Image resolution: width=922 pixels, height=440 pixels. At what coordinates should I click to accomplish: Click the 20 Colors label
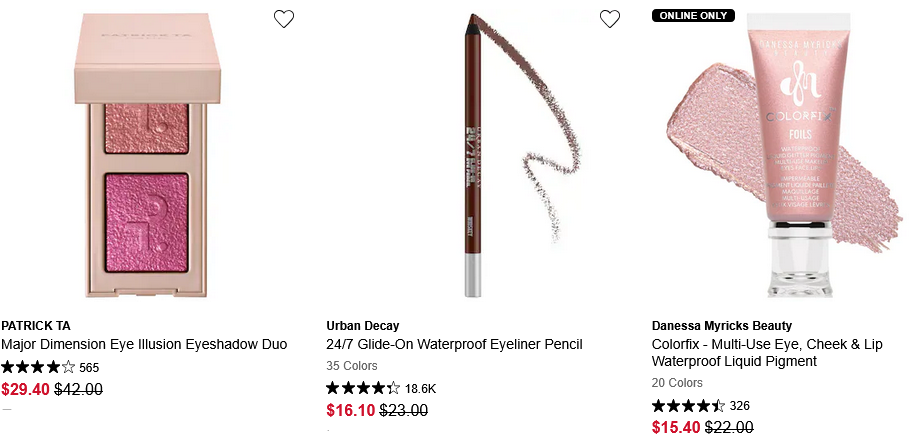click(677, 383)
